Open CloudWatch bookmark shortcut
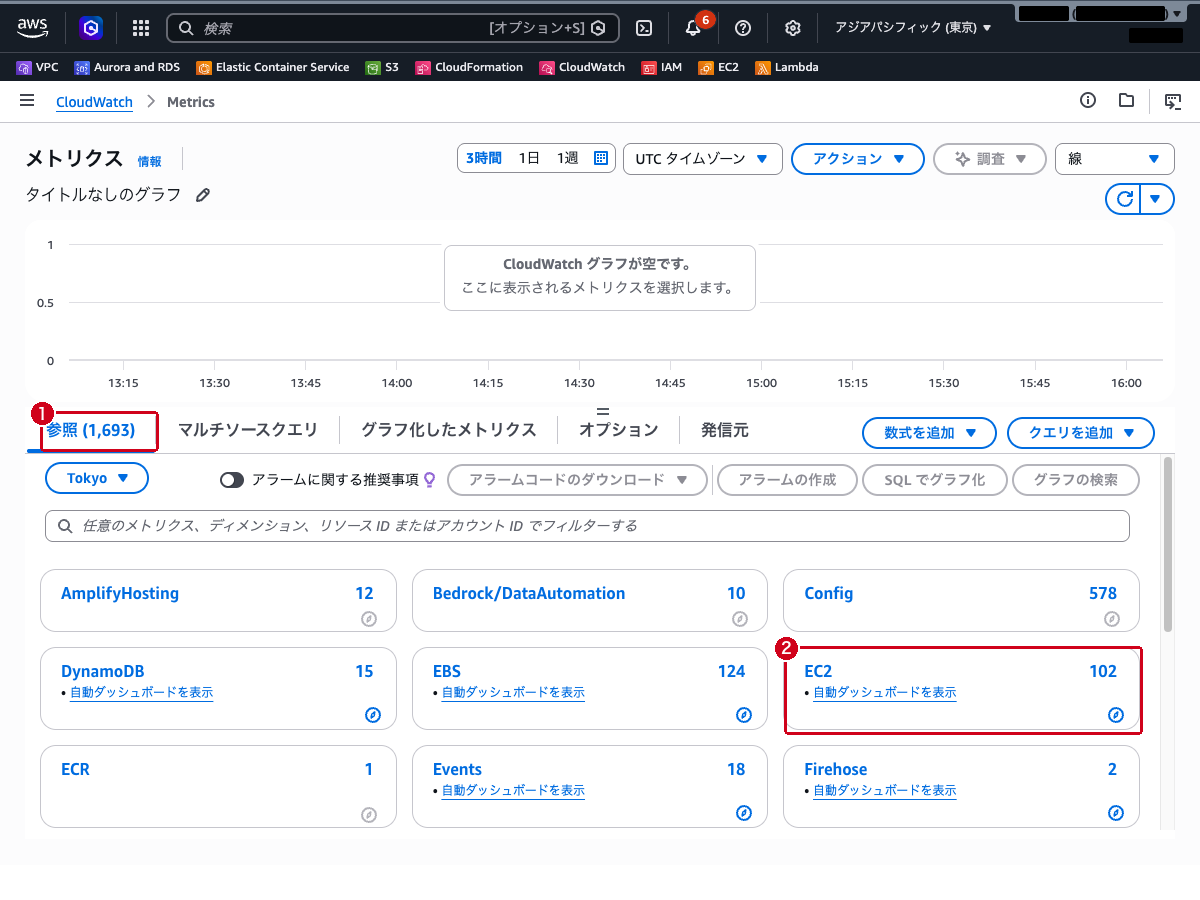This screenshot has width=1200, height=900. tap(582, 68)
